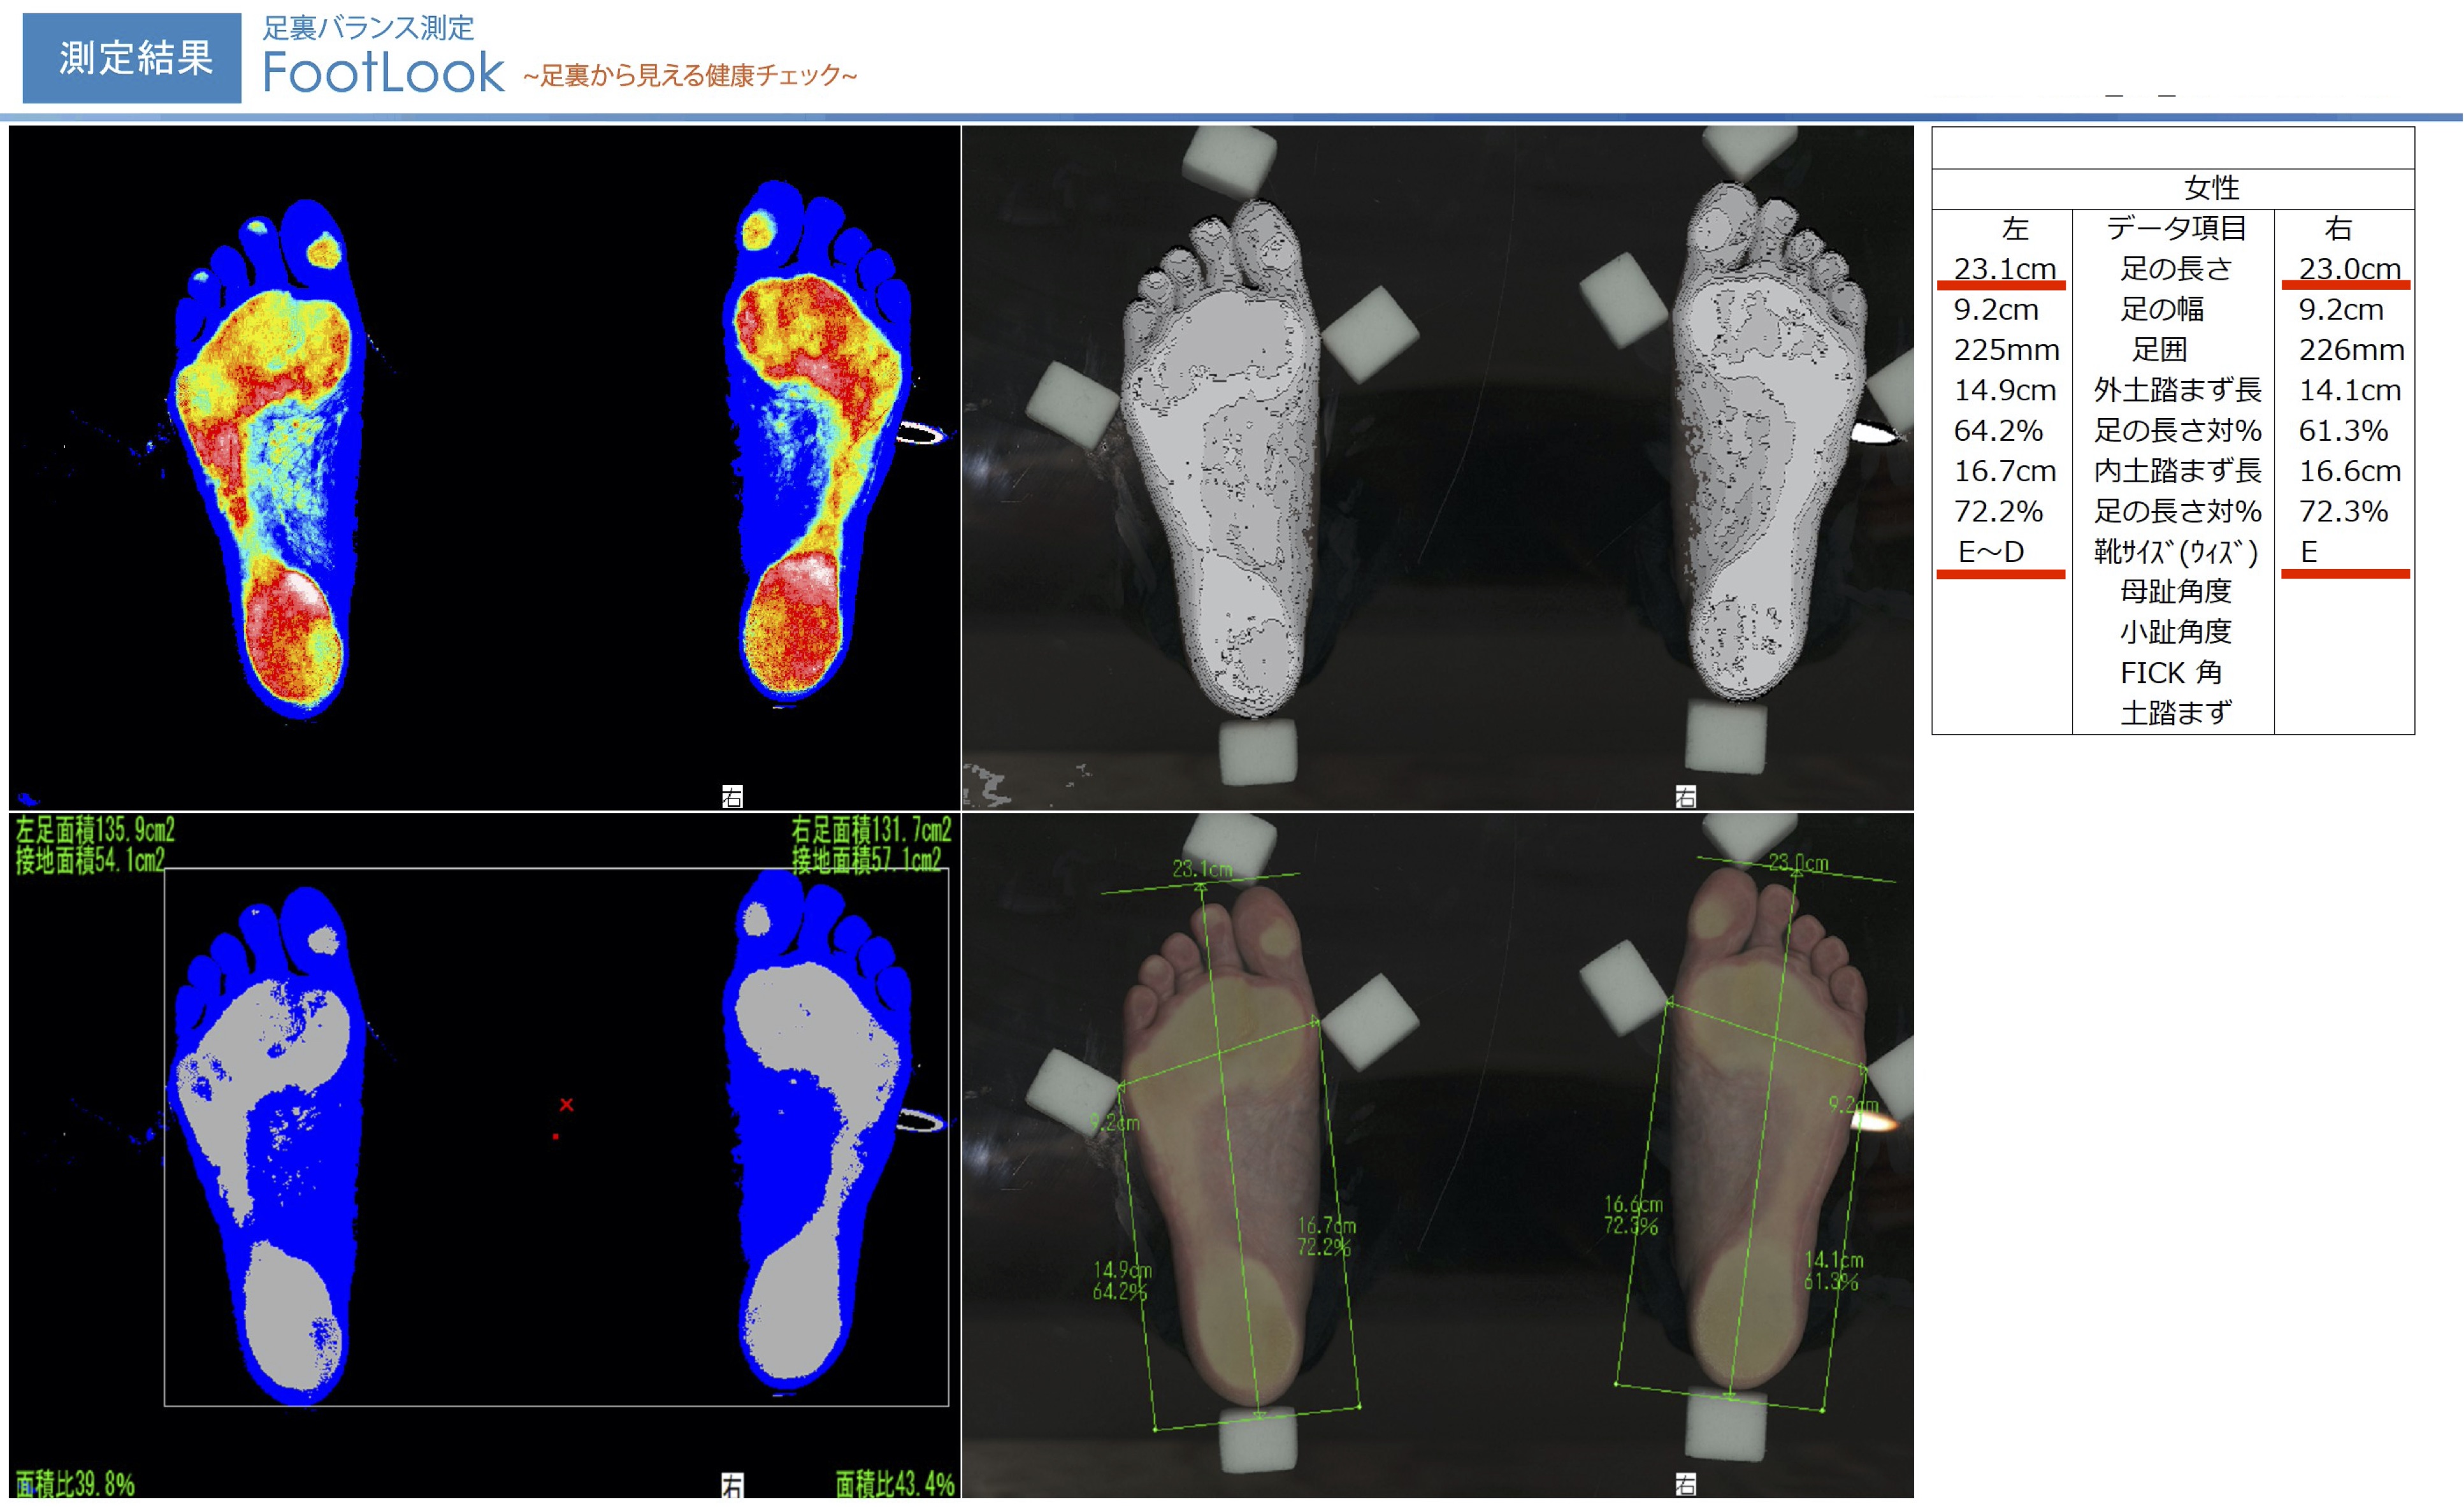This screenshot has width=2464, height=1507.
Task: Click the 左足面積135.9cm2 green text label
Action: click(x=95, y=829)
